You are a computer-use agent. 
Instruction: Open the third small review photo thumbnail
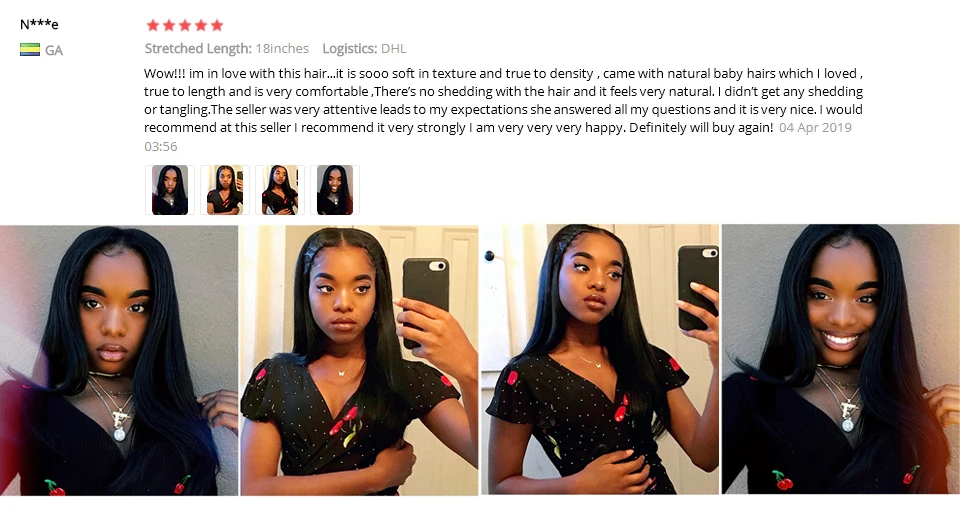click(x=280, y=190)
